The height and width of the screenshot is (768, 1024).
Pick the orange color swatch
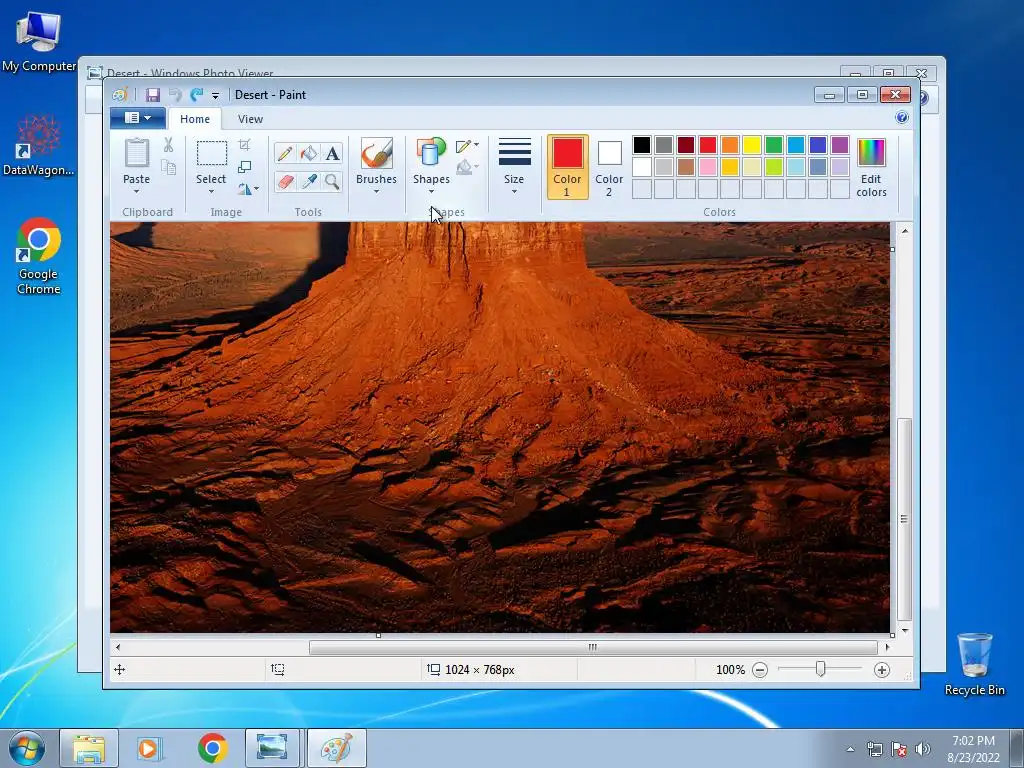[729, 144]
